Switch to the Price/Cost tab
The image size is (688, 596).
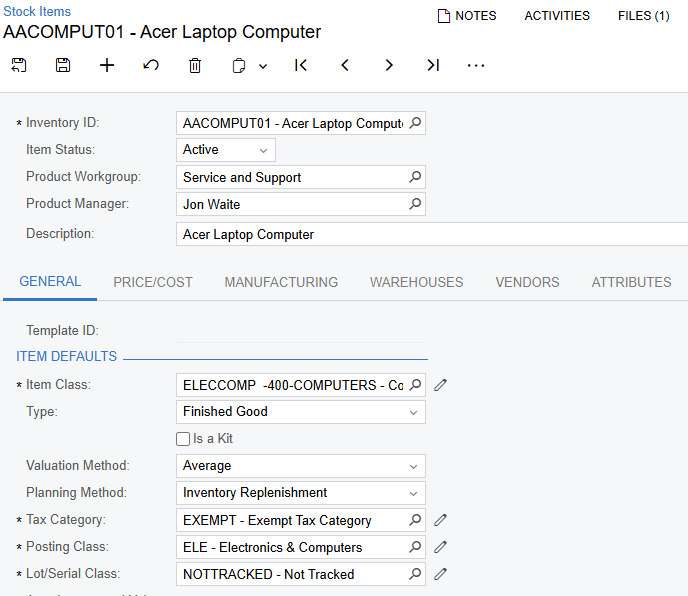(153, 282)
